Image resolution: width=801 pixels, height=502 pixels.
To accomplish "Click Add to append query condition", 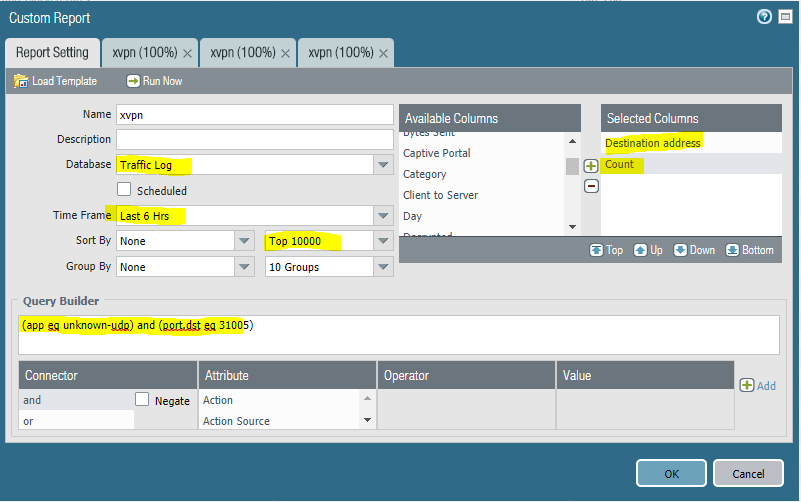I will (x=757, y=385).
